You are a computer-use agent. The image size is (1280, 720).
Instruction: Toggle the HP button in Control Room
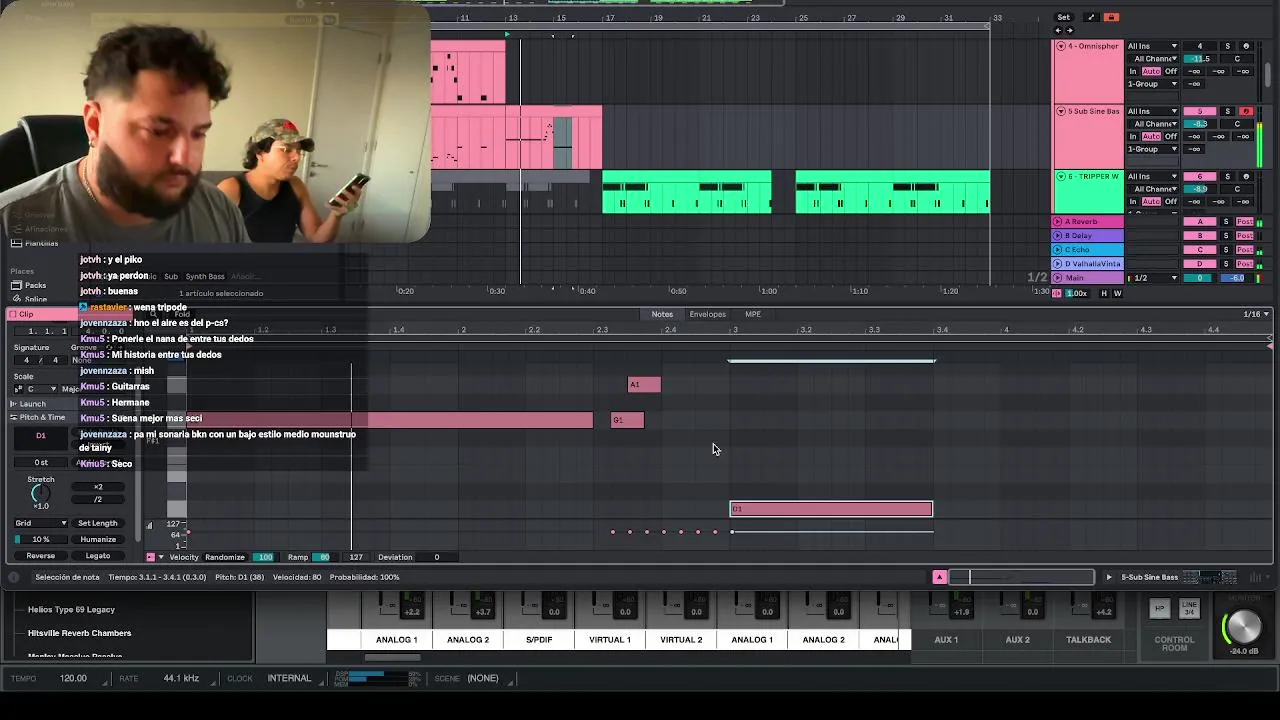pyautogui.click(x=1160, y=608)
